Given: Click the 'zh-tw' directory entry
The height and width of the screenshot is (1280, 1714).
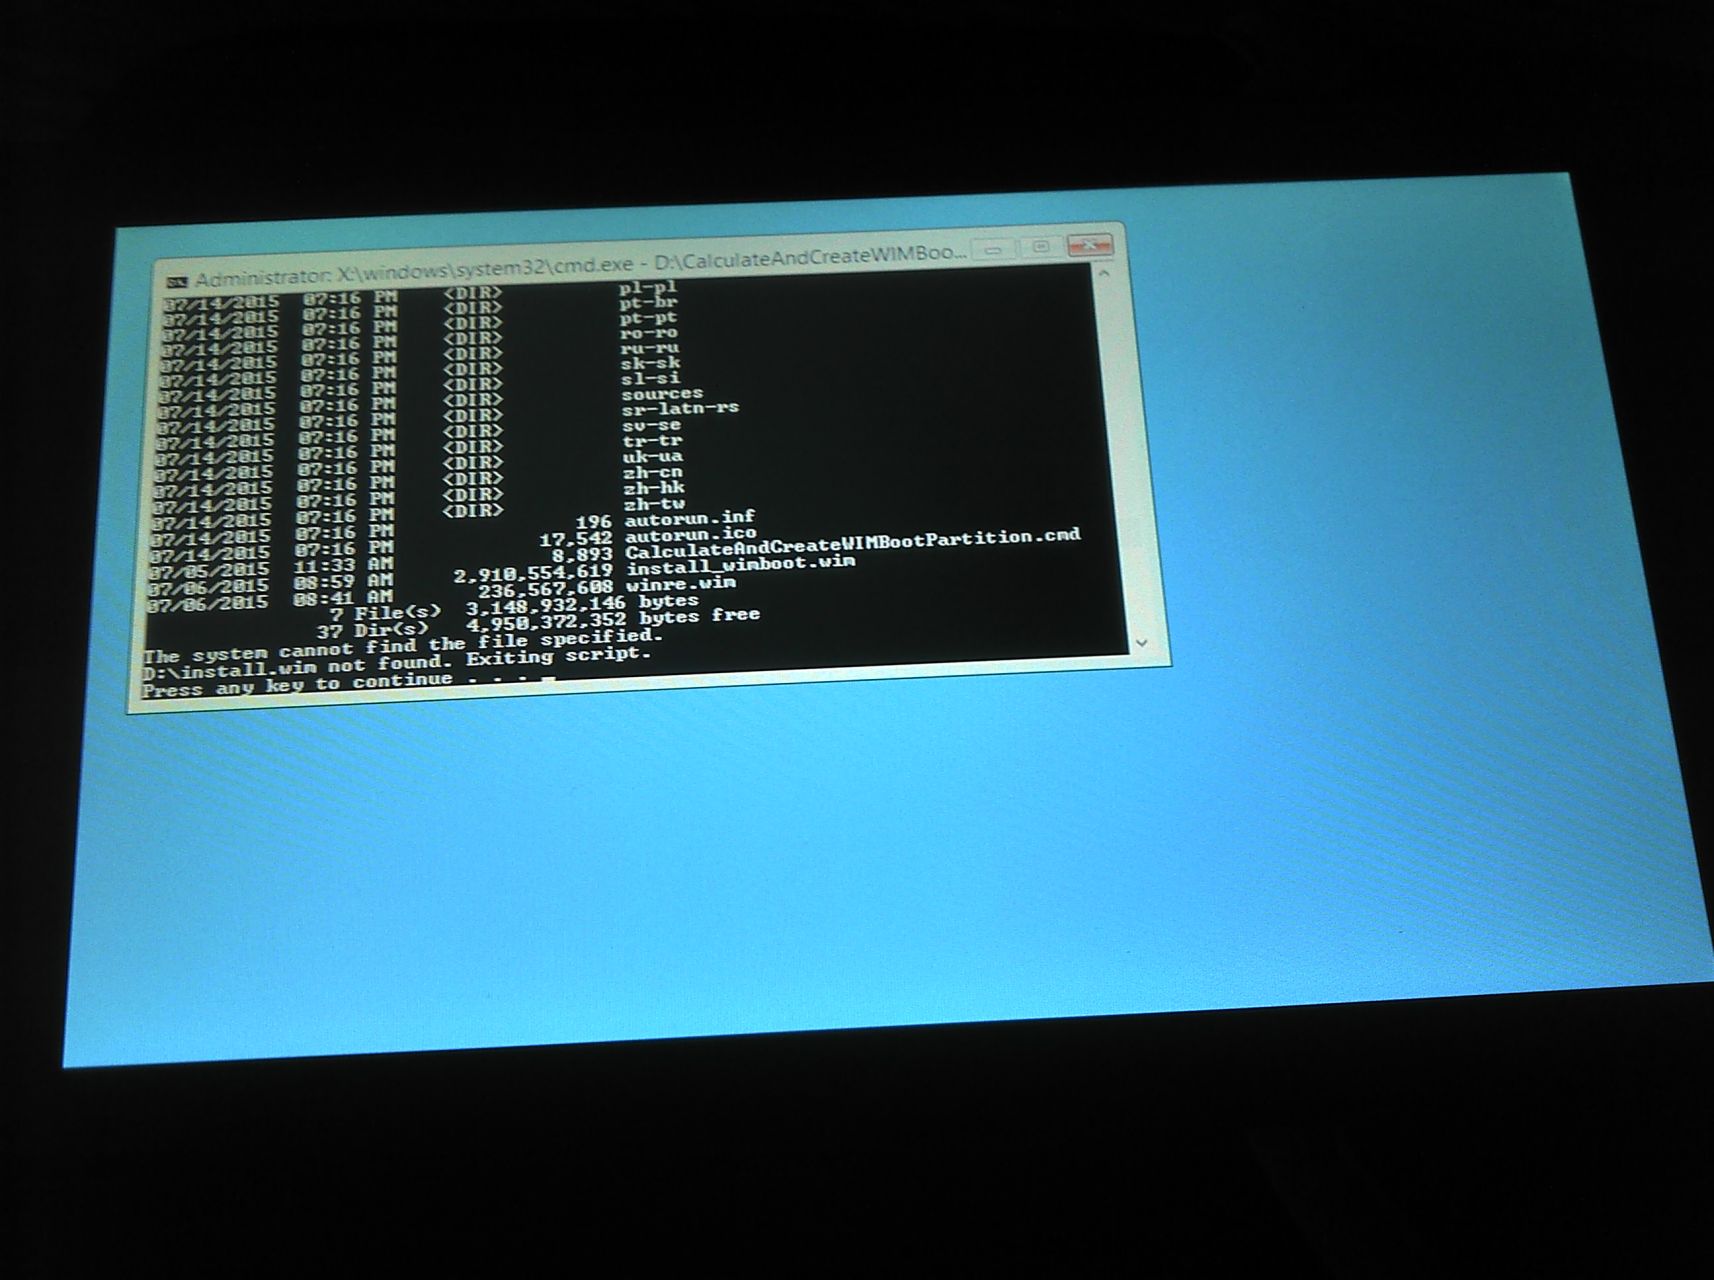Looking at the screenshot, I should point(654,504).
